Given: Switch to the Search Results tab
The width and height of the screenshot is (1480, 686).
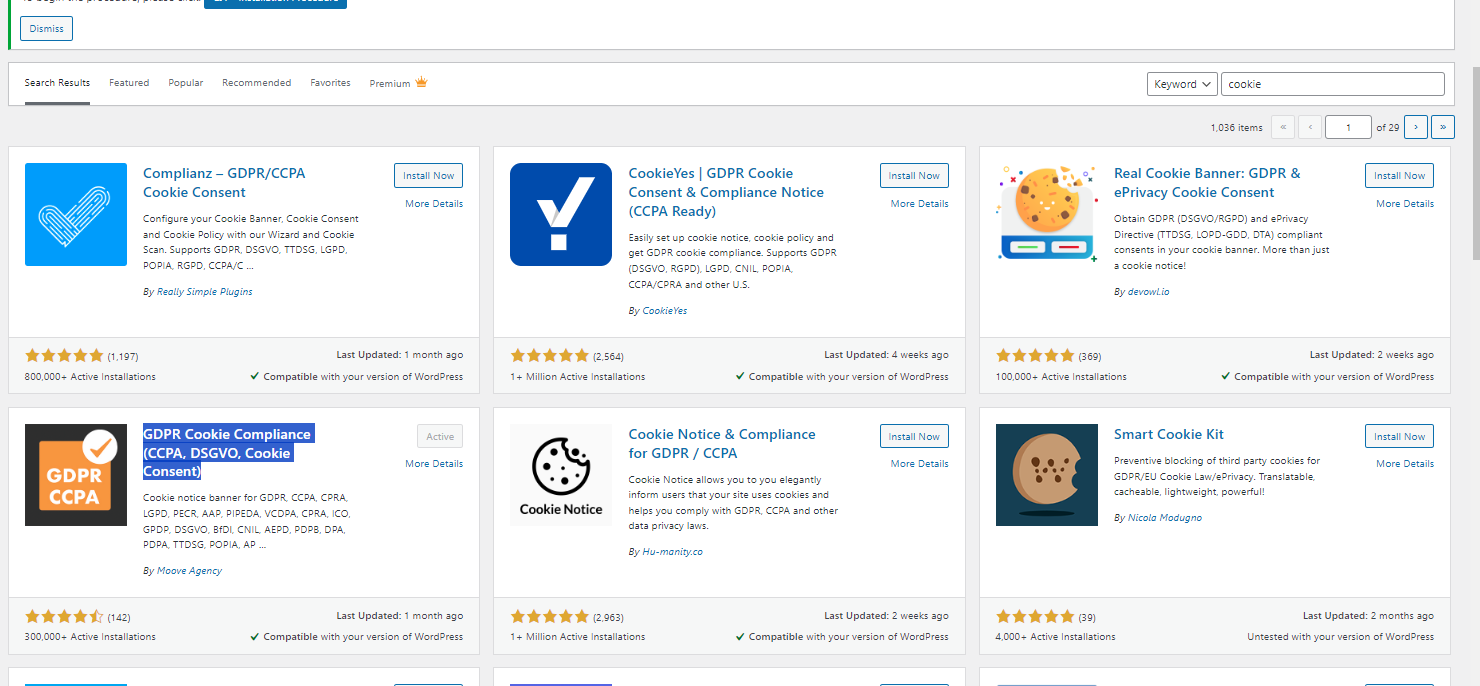Looking at the screenshot, I should tap(57, 83).
